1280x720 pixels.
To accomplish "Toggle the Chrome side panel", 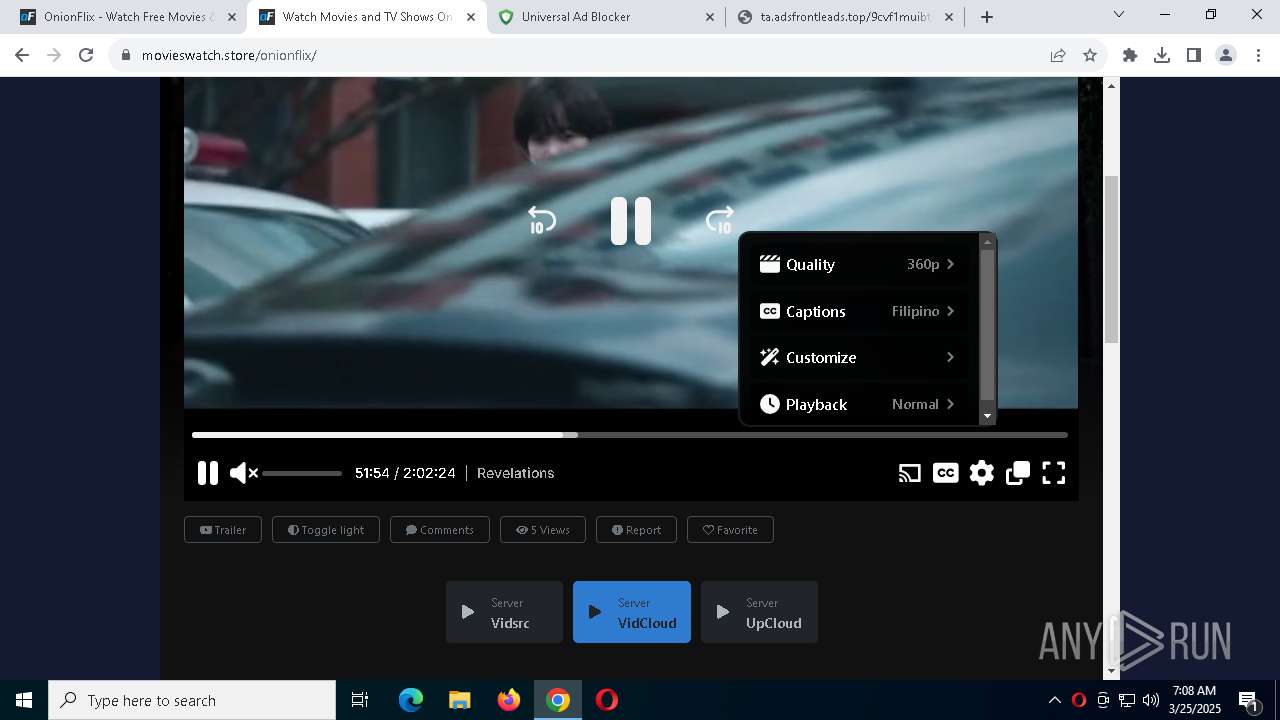I will point(1194,55).
